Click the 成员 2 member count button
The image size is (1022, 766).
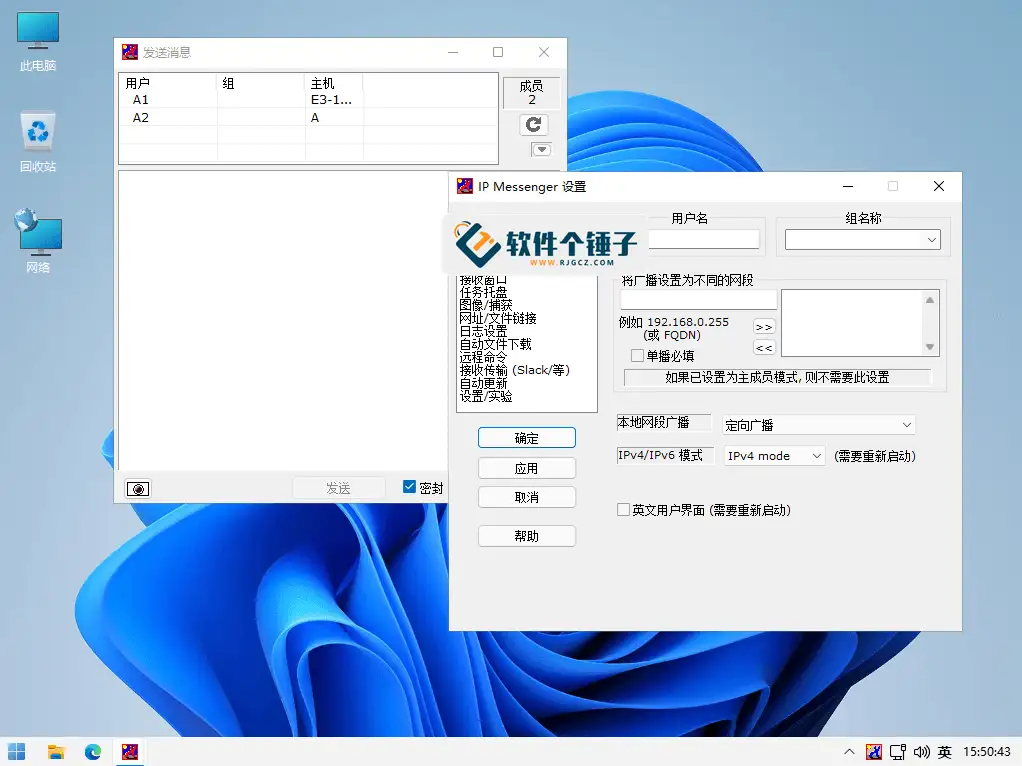click(x=531, y=93)
